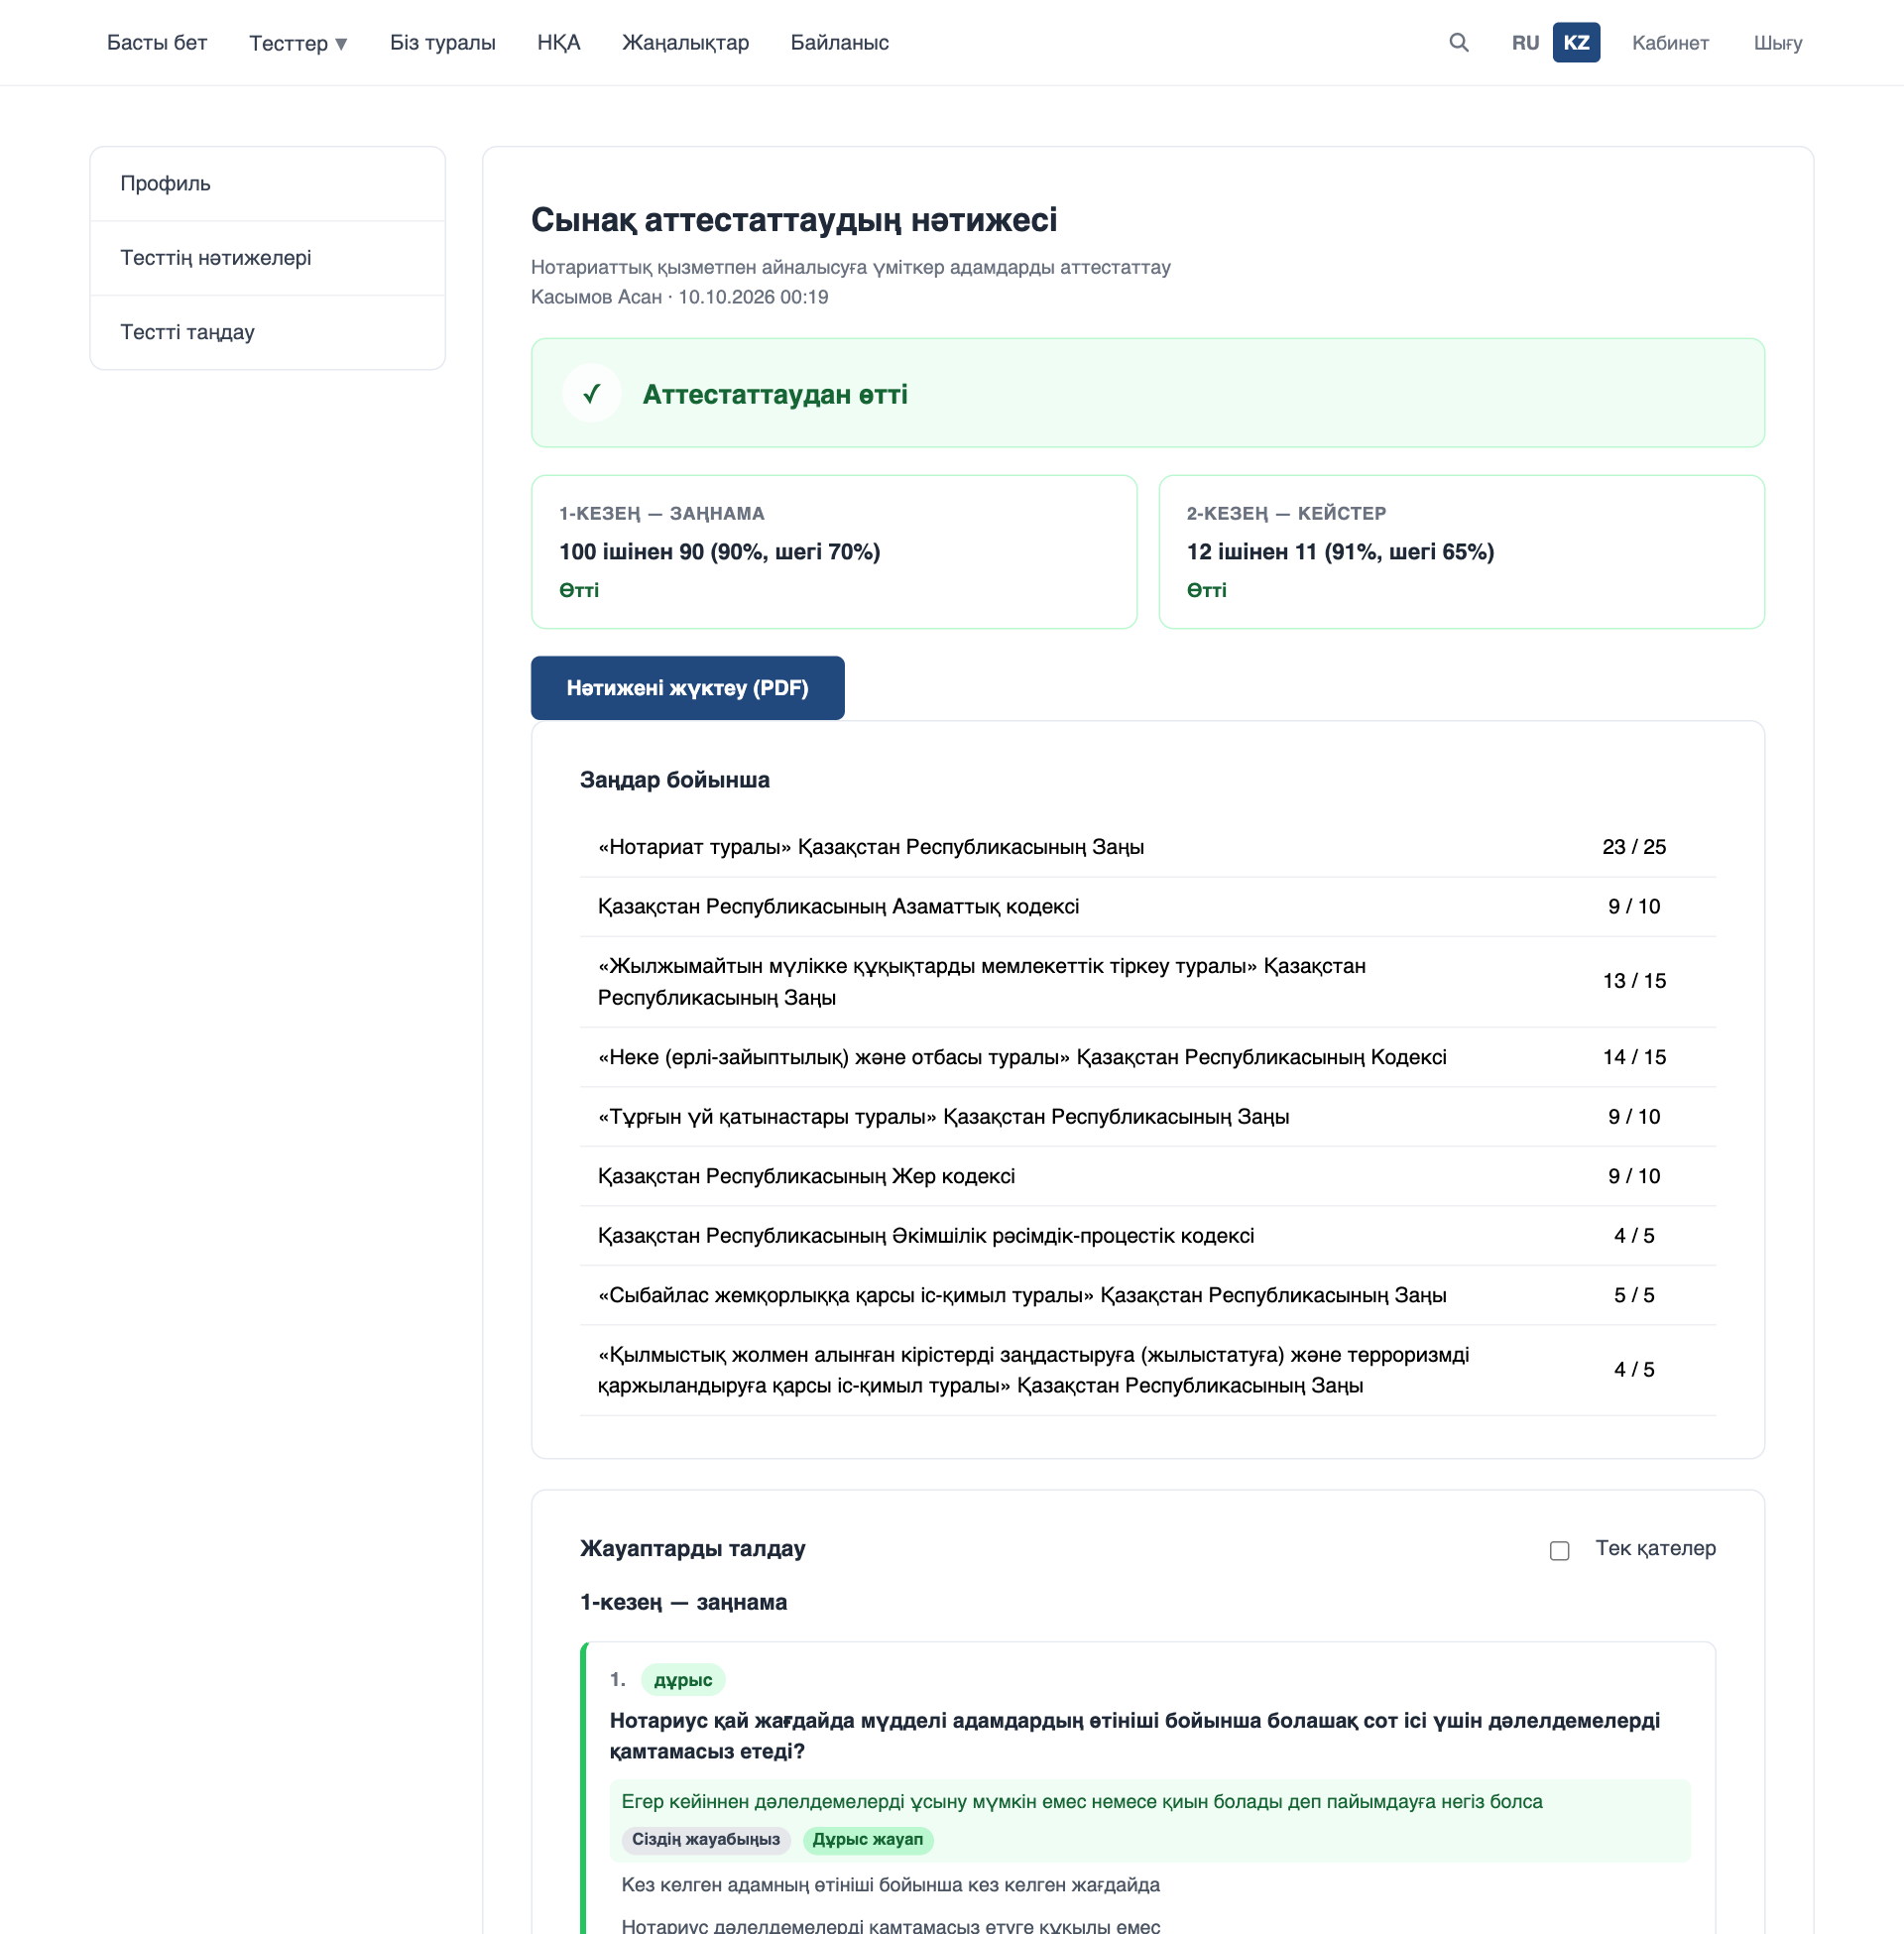Switch language to RU
This screenshot has width=1904, height=1934.
coord(1525,42)
